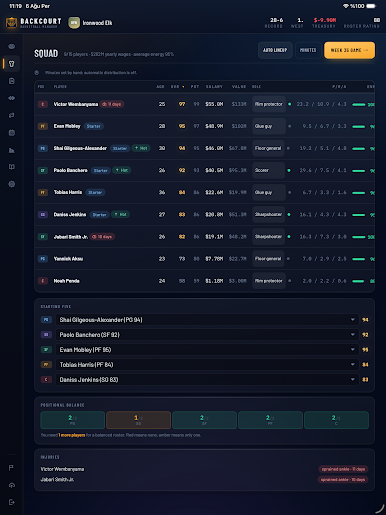Click Tobias Harris' energy bar
The height and width of the screenshot is (515, 386).
[359, 193]
